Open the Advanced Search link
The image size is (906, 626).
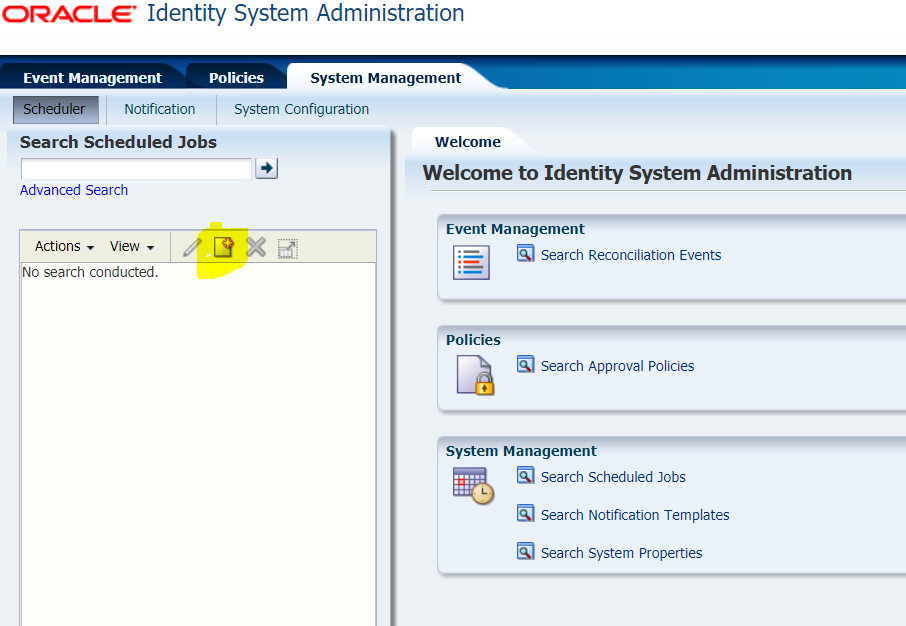coord(73,189)
